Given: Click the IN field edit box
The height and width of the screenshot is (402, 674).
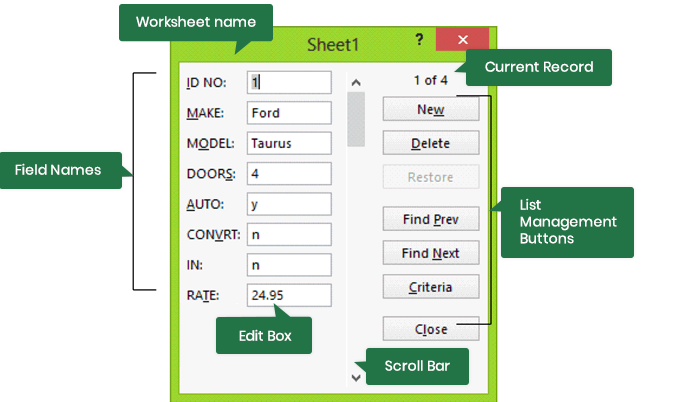Looking at the screenshot, I should point(288,265).
